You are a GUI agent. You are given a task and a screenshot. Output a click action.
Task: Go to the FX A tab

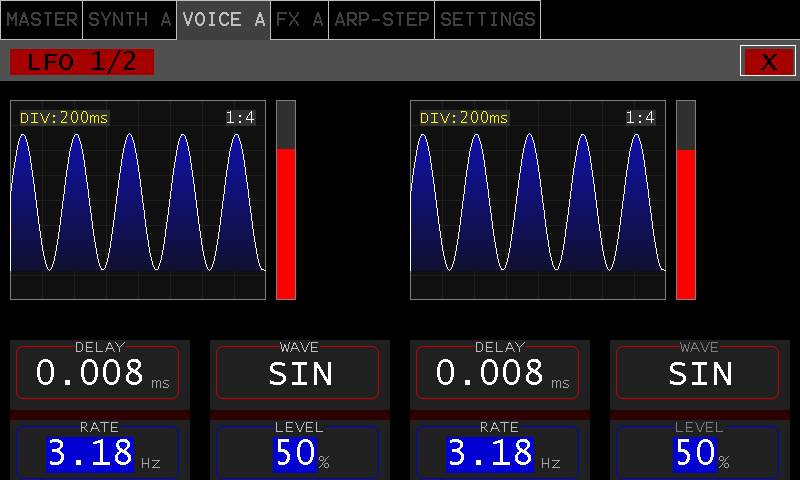click(x=299, y=20)
